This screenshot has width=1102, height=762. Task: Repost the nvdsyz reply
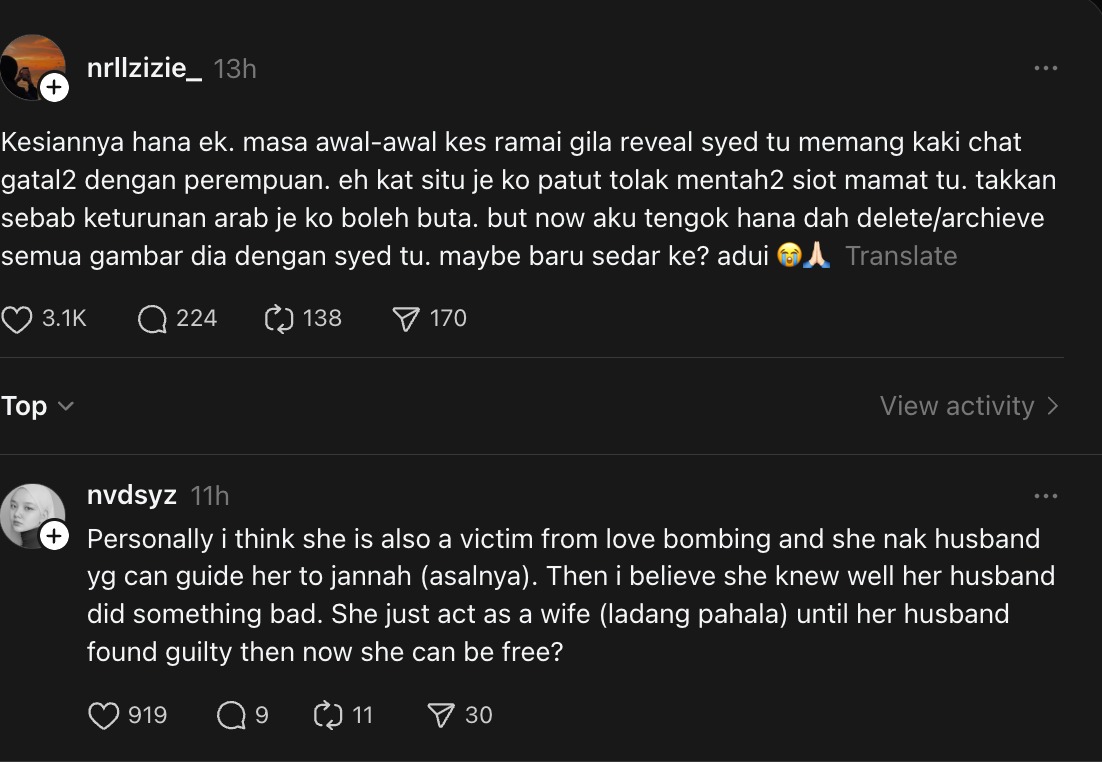(328, 716)
